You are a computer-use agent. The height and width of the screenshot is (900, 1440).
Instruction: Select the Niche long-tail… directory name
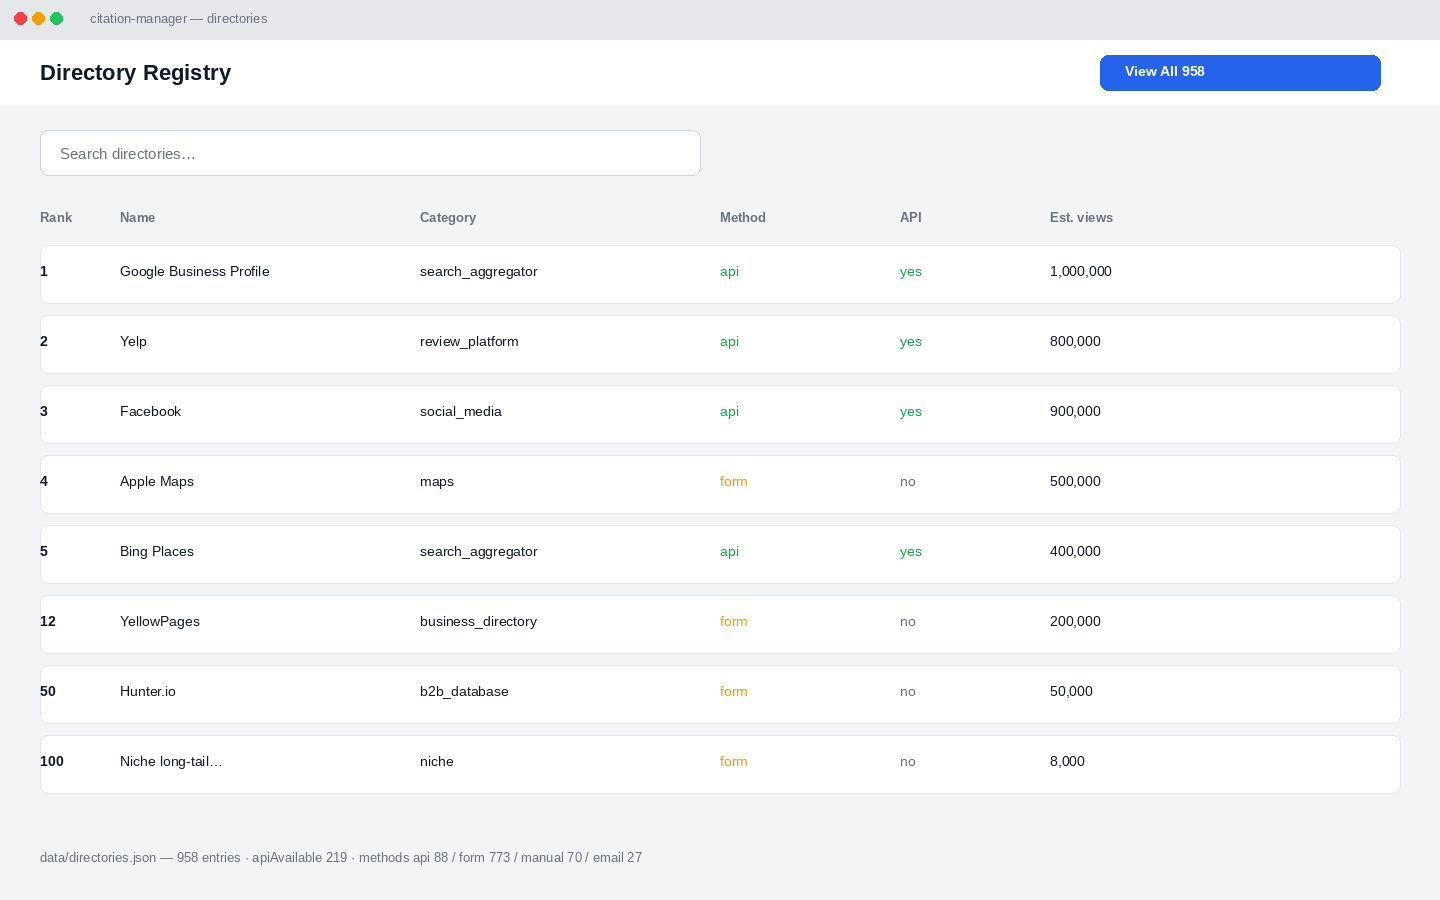[171, 762]
